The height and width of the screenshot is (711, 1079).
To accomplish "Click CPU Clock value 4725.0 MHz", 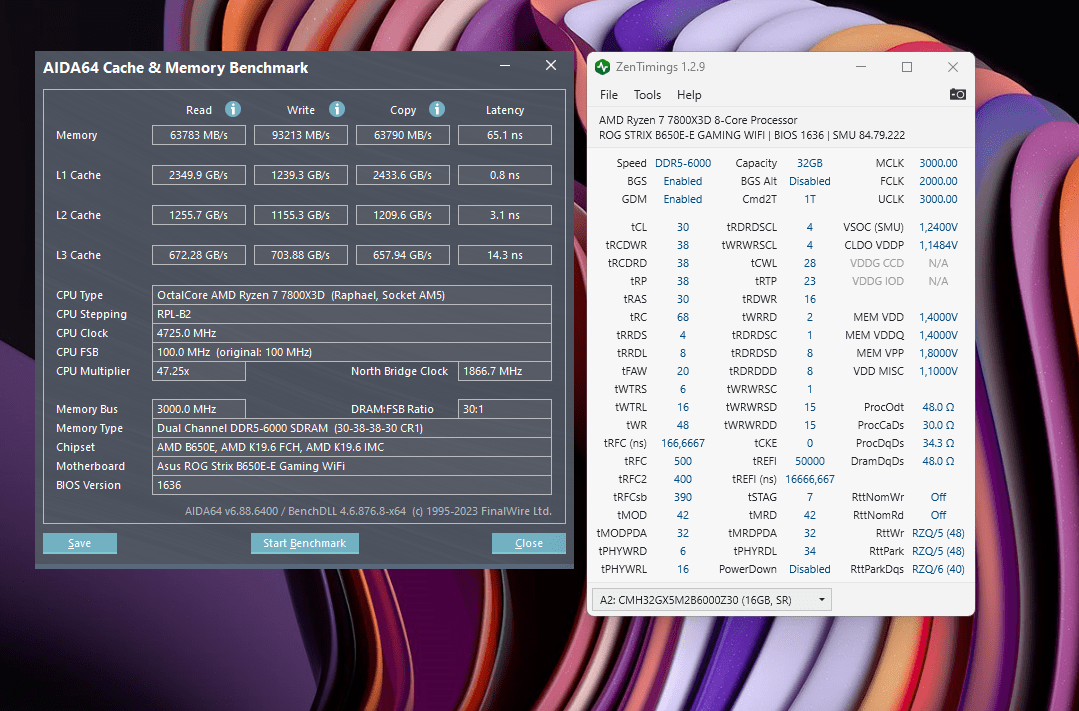I will pos(352,333).
